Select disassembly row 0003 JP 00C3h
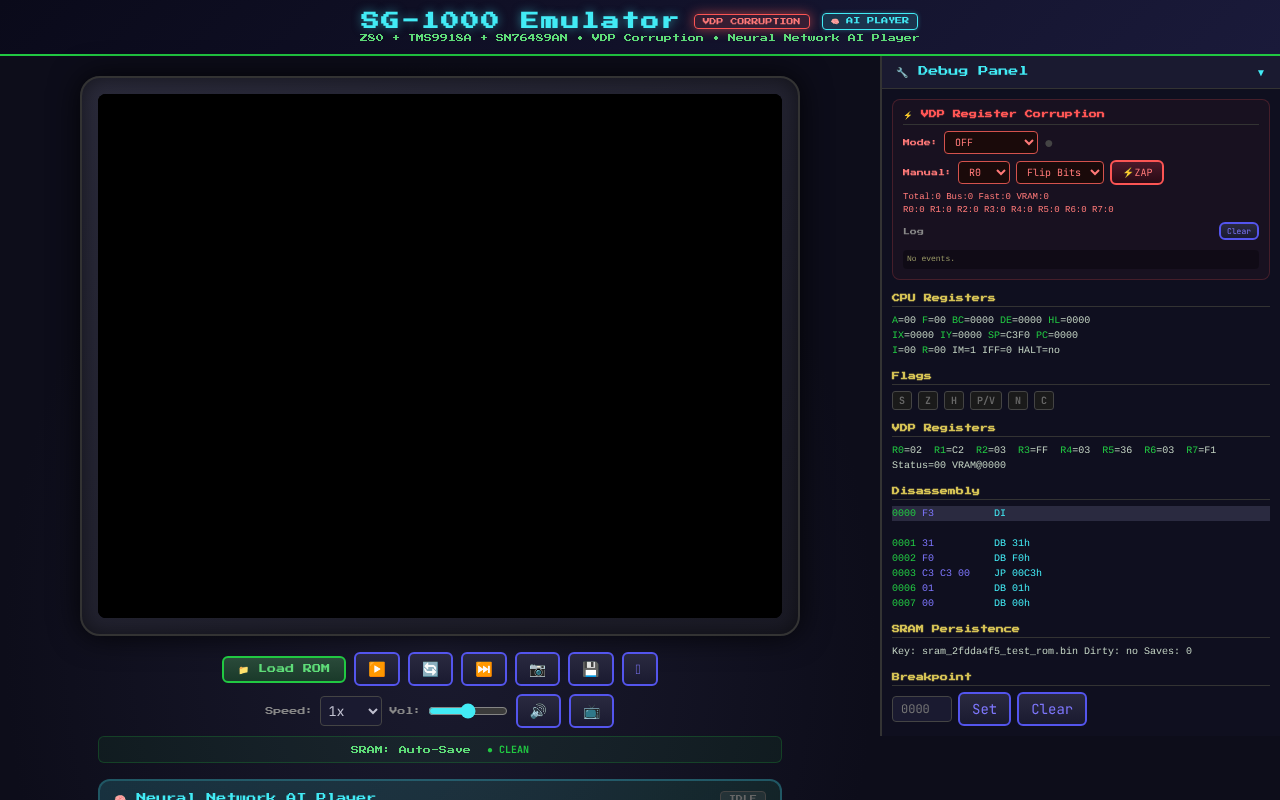 [x=1081, y=574]
